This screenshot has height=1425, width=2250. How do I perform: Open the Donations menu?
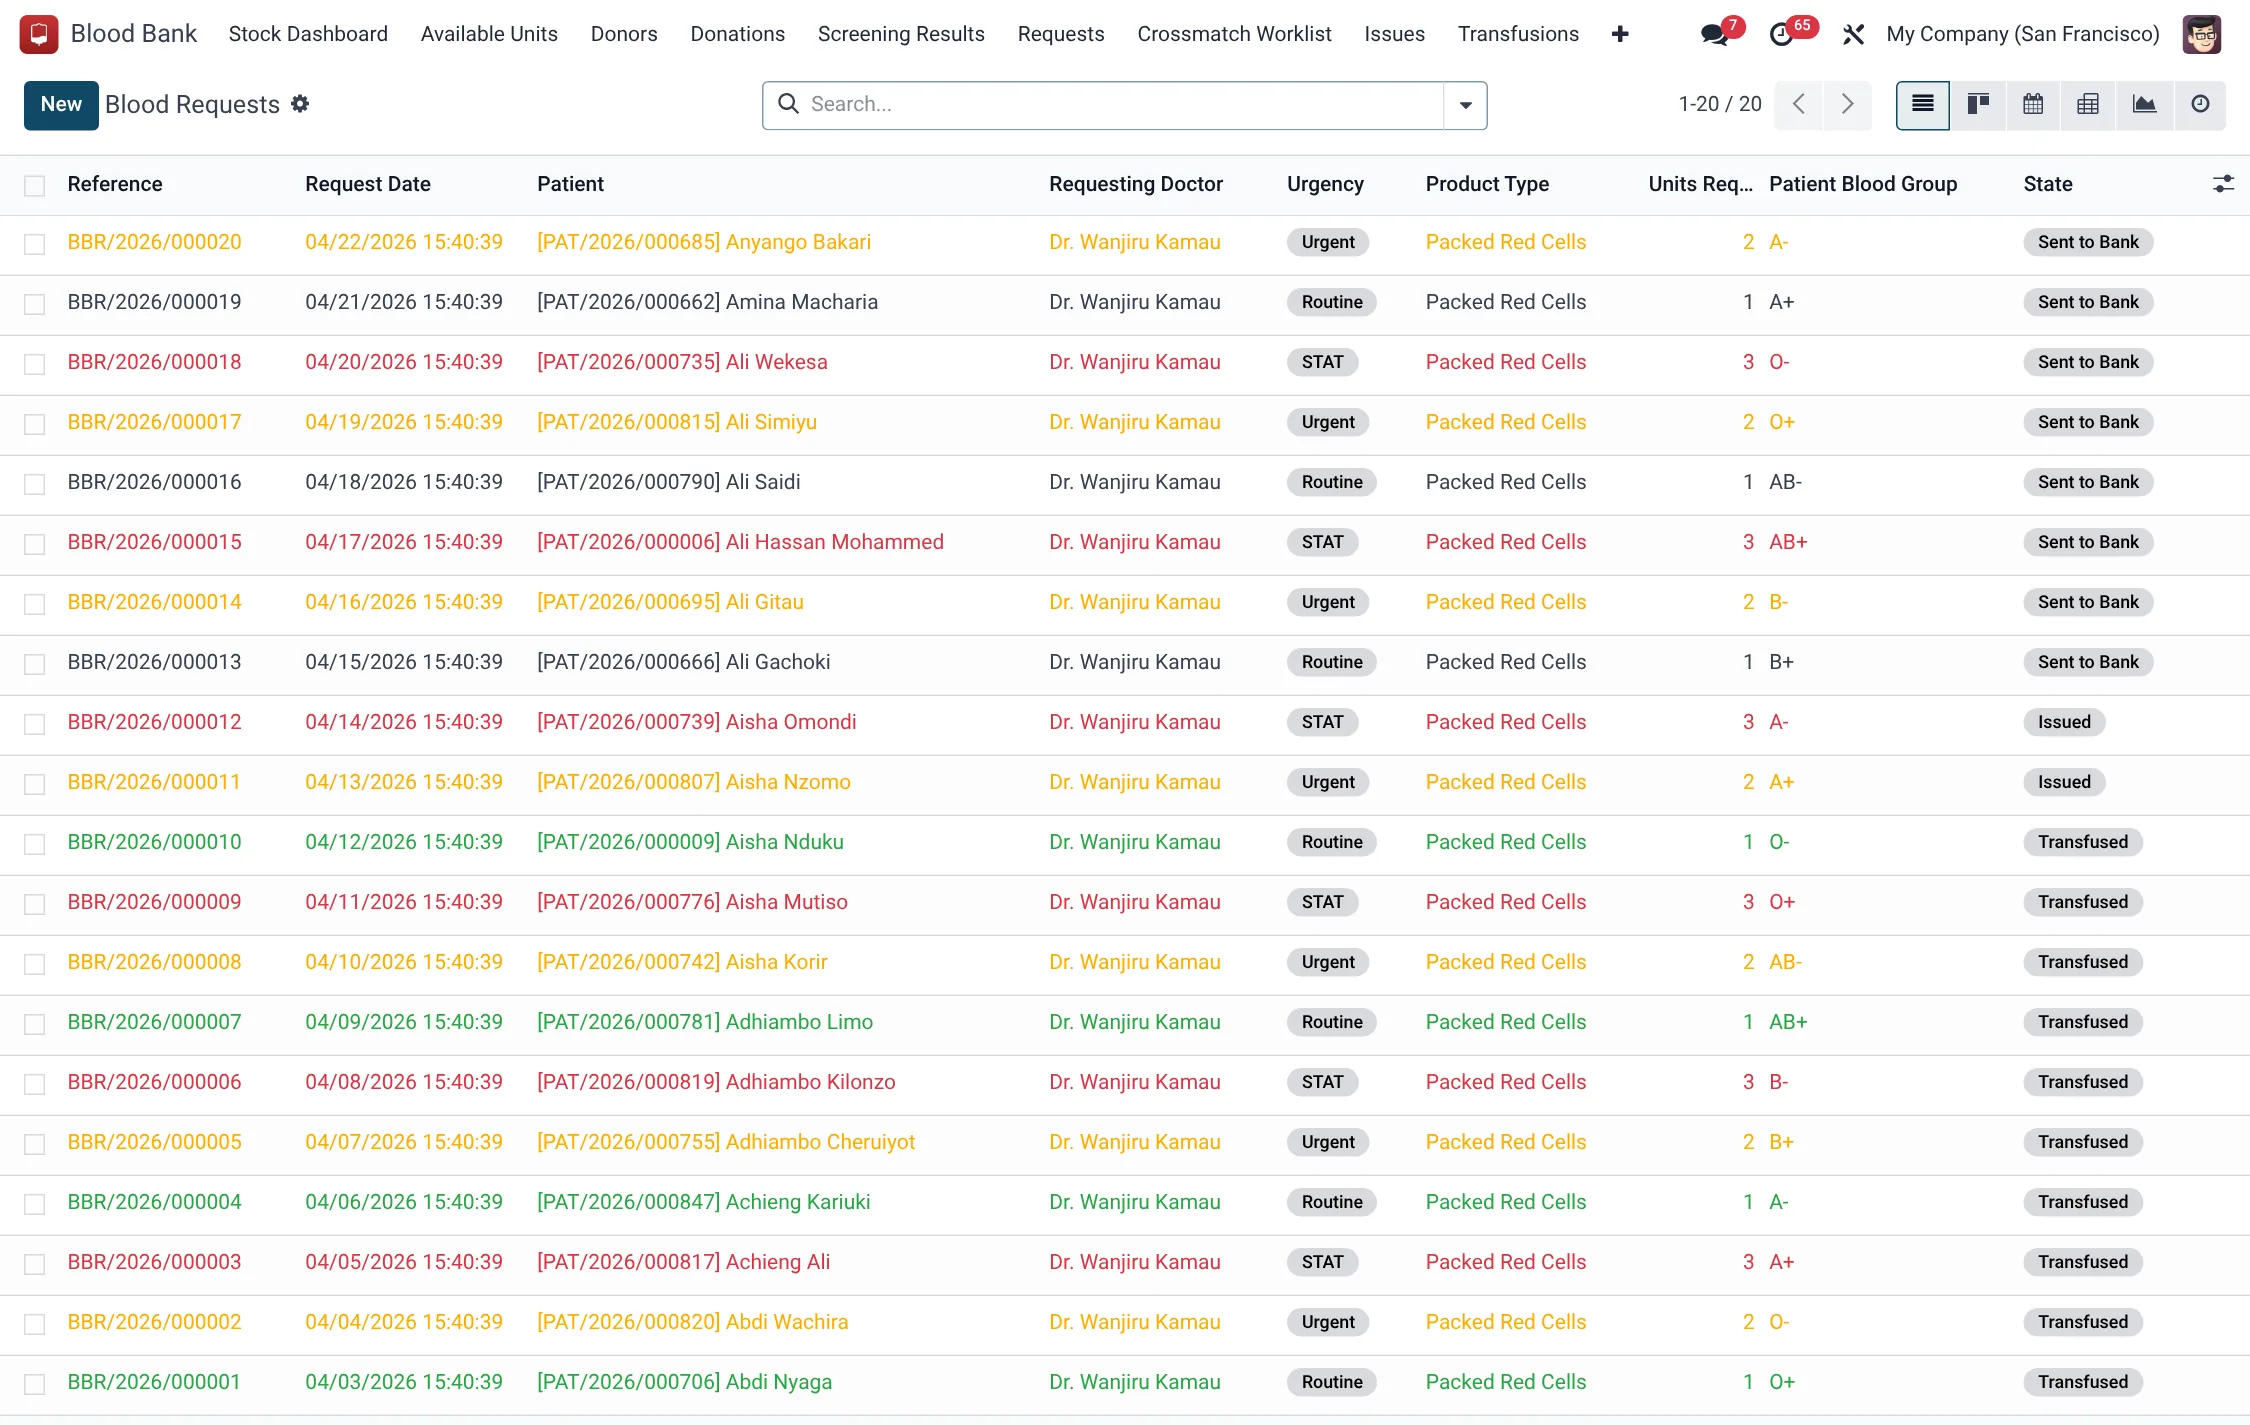[737, 34]
